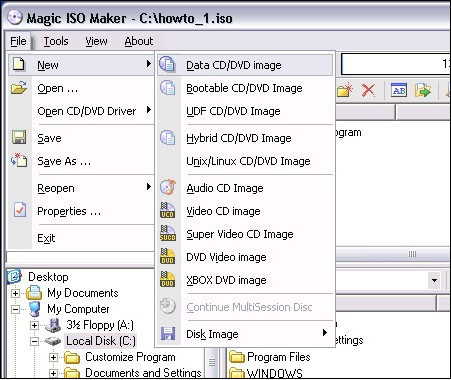Click the red X delete toolbar icon

tap(368, 90)
